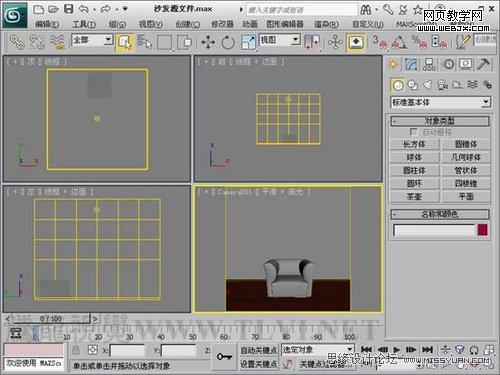Image resolution: width=500 pixels, height=375 pixels.
Task: Toggle the Keyboard Shortcut Override icon
Action: tap(356, 42)
